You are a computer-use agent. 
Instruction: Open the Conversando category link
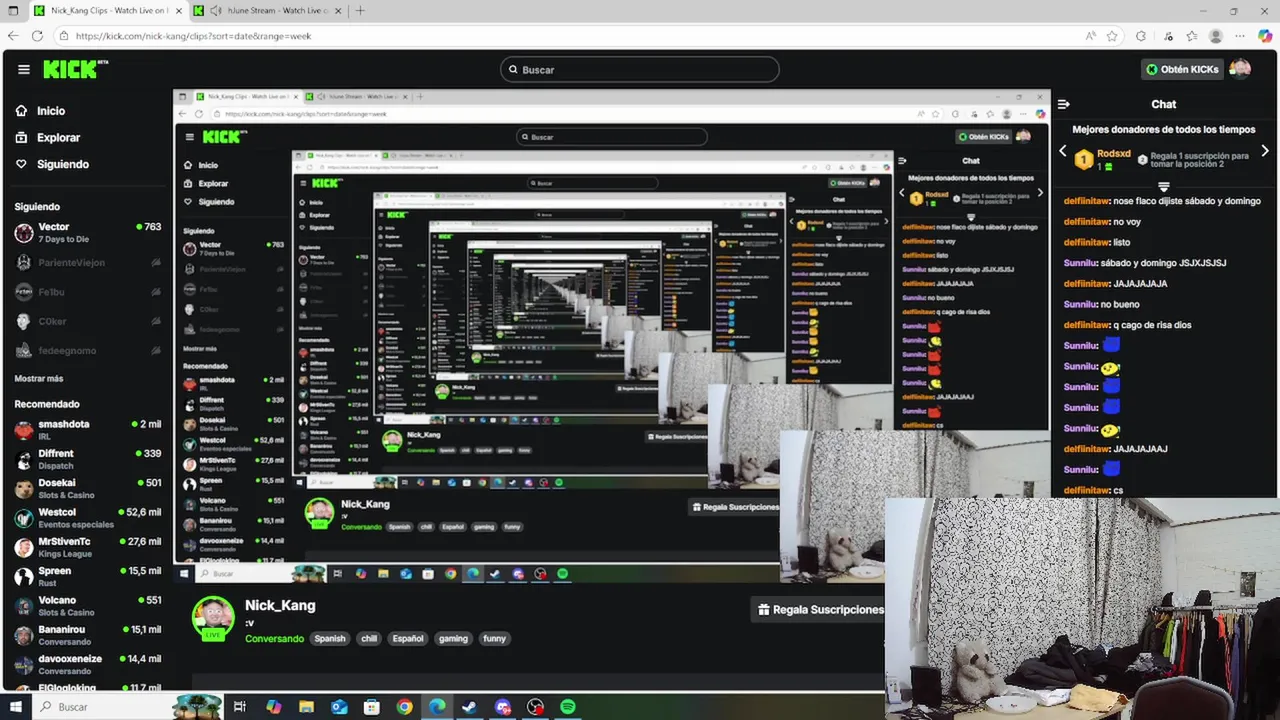pos(274,638)
